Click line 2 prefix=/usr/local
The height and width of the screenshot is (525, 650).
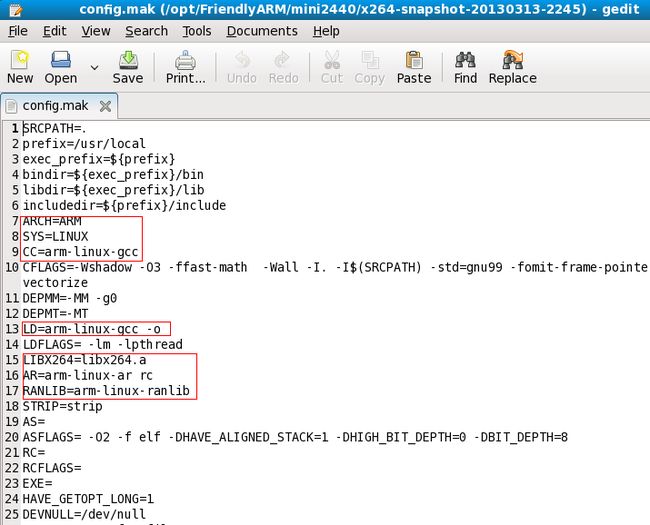tap(84, 144)
